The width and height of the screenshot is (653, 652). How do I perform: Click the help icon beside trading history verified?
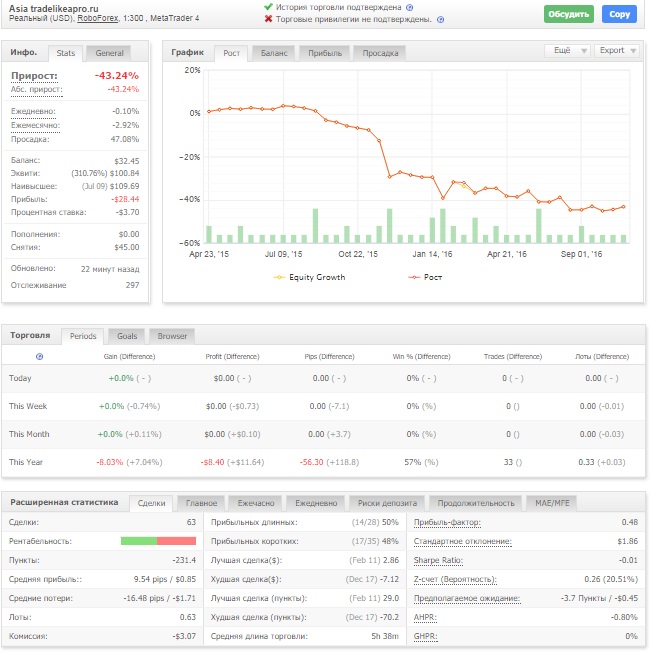tap(409, 7)
